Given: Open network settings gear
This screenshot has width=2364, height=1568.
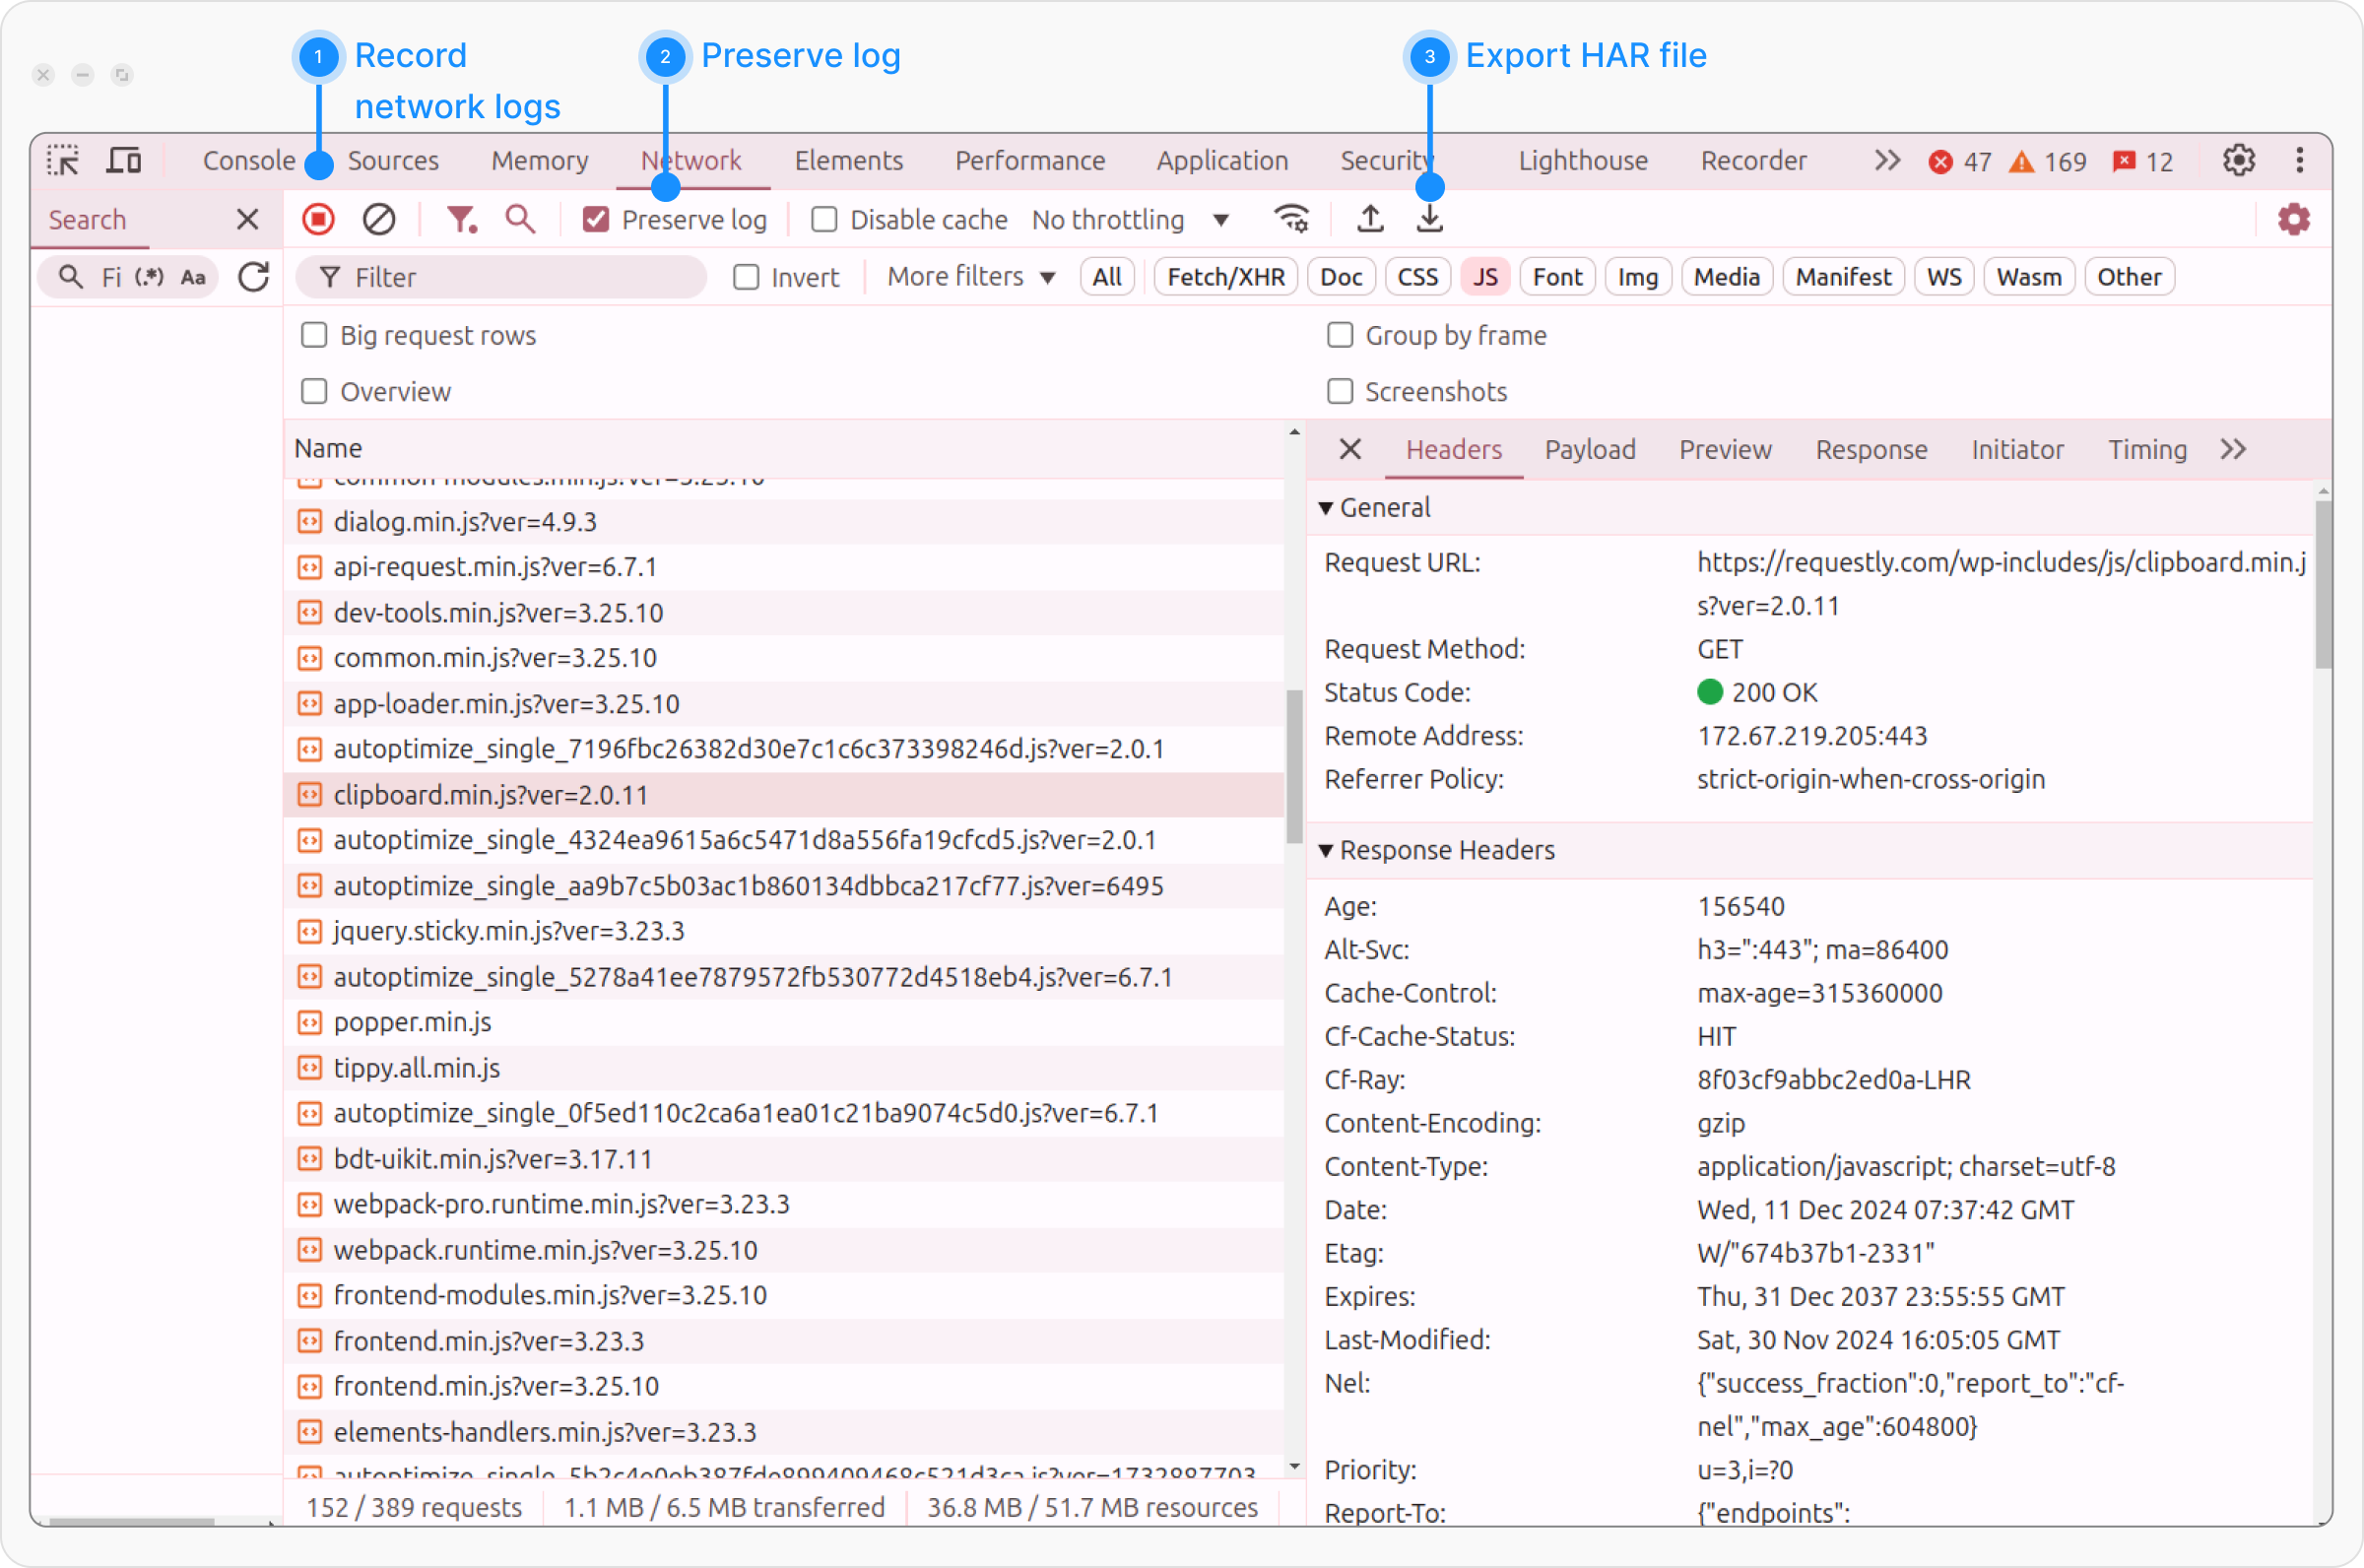Looking at the screenshot, I should 2294,218.
